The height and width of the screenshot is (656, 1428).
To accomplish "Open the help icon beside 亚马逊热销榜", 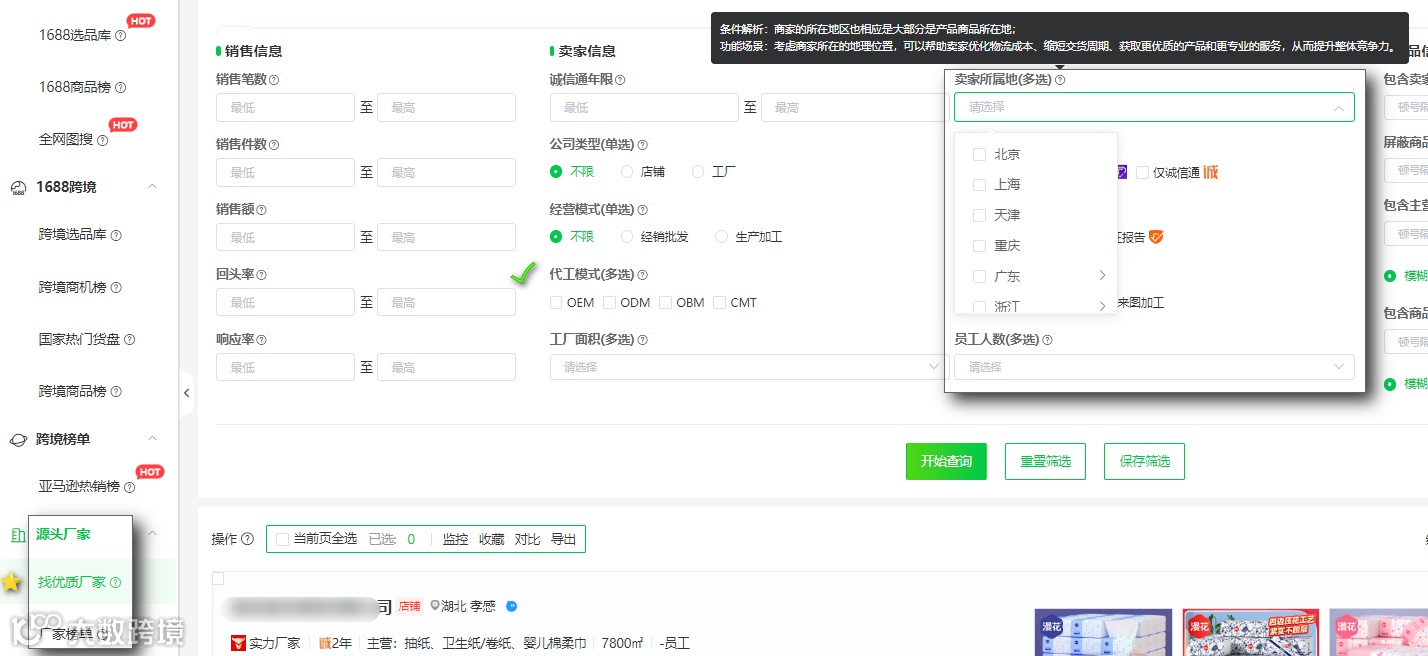I will tap(129, 487).
